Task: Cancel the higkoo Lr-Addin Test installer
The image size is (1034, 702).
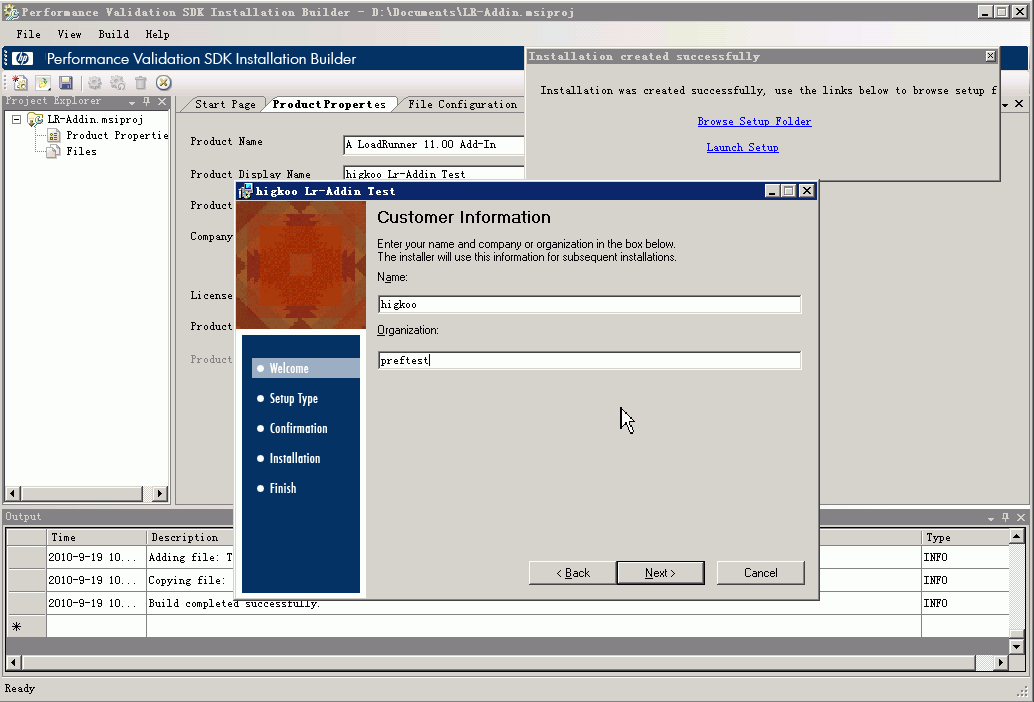Action: pos(760,573)
